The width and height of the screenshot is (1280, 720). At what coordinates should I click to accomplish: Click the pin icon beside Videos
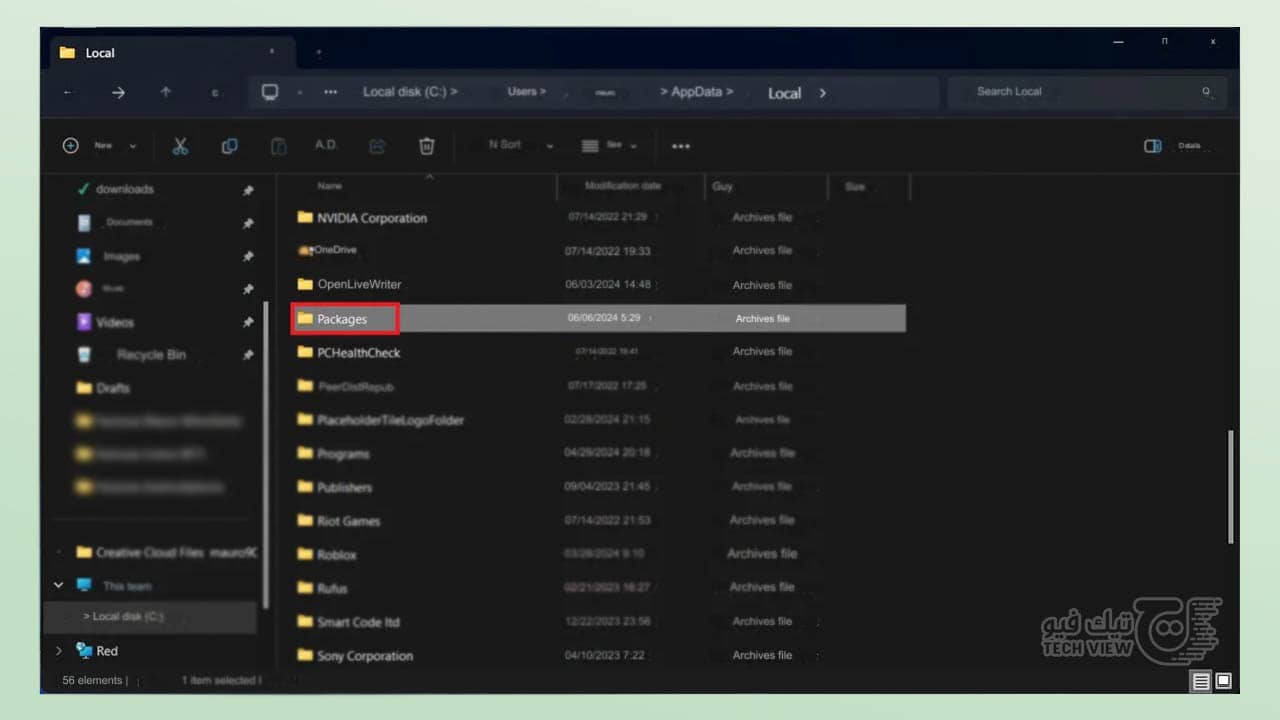(248, 323)
